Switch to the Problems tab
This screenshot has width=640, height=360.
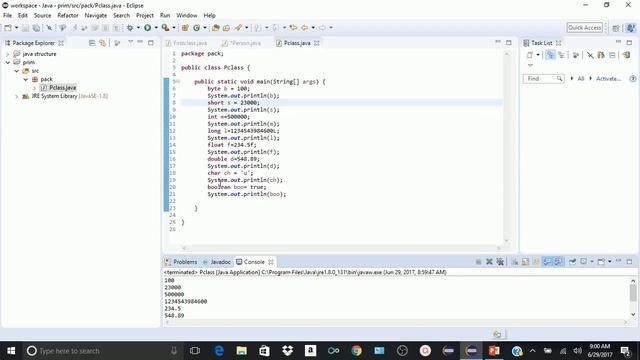181,262
